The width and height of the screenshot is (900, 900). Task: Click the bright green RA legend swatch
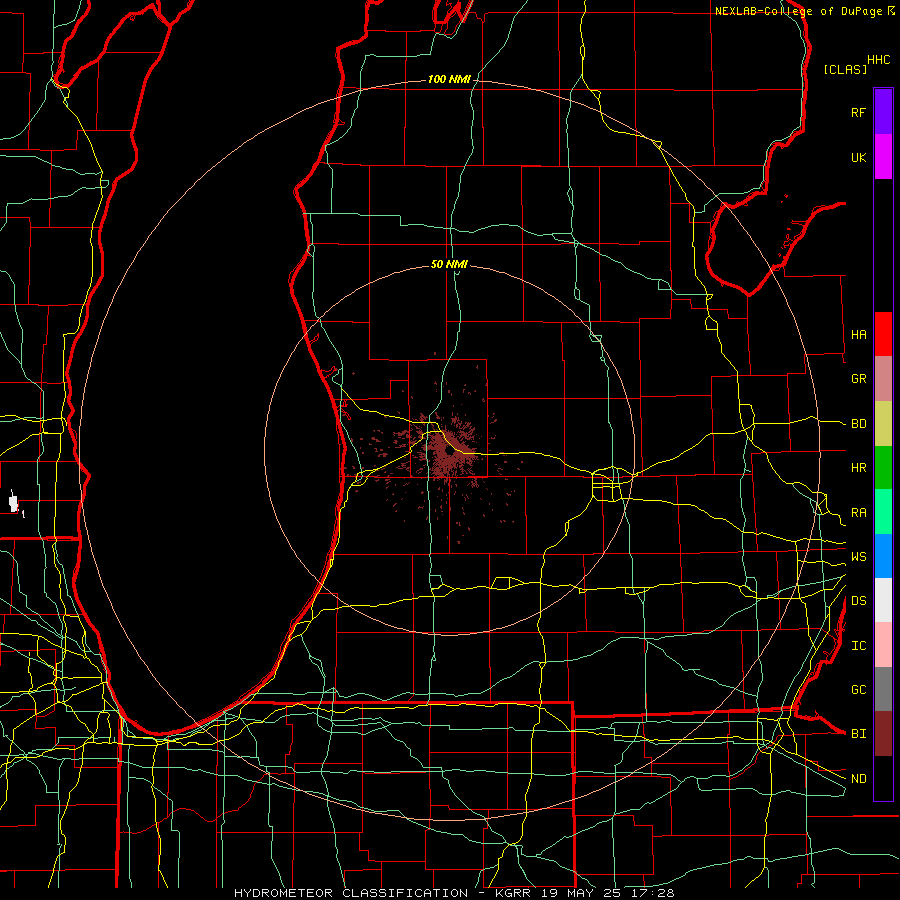[883, 512]
